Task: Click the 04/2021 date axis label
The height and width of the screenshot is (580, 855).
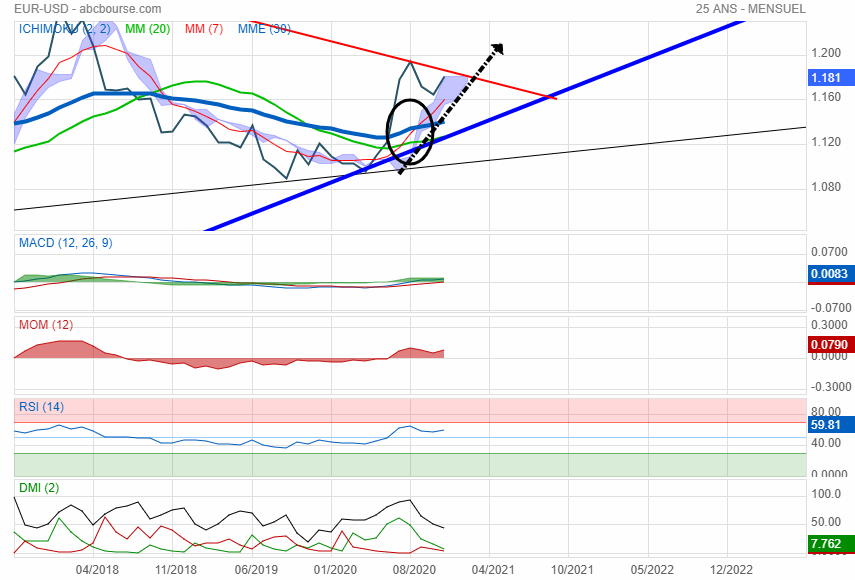Action: [493, 570]
